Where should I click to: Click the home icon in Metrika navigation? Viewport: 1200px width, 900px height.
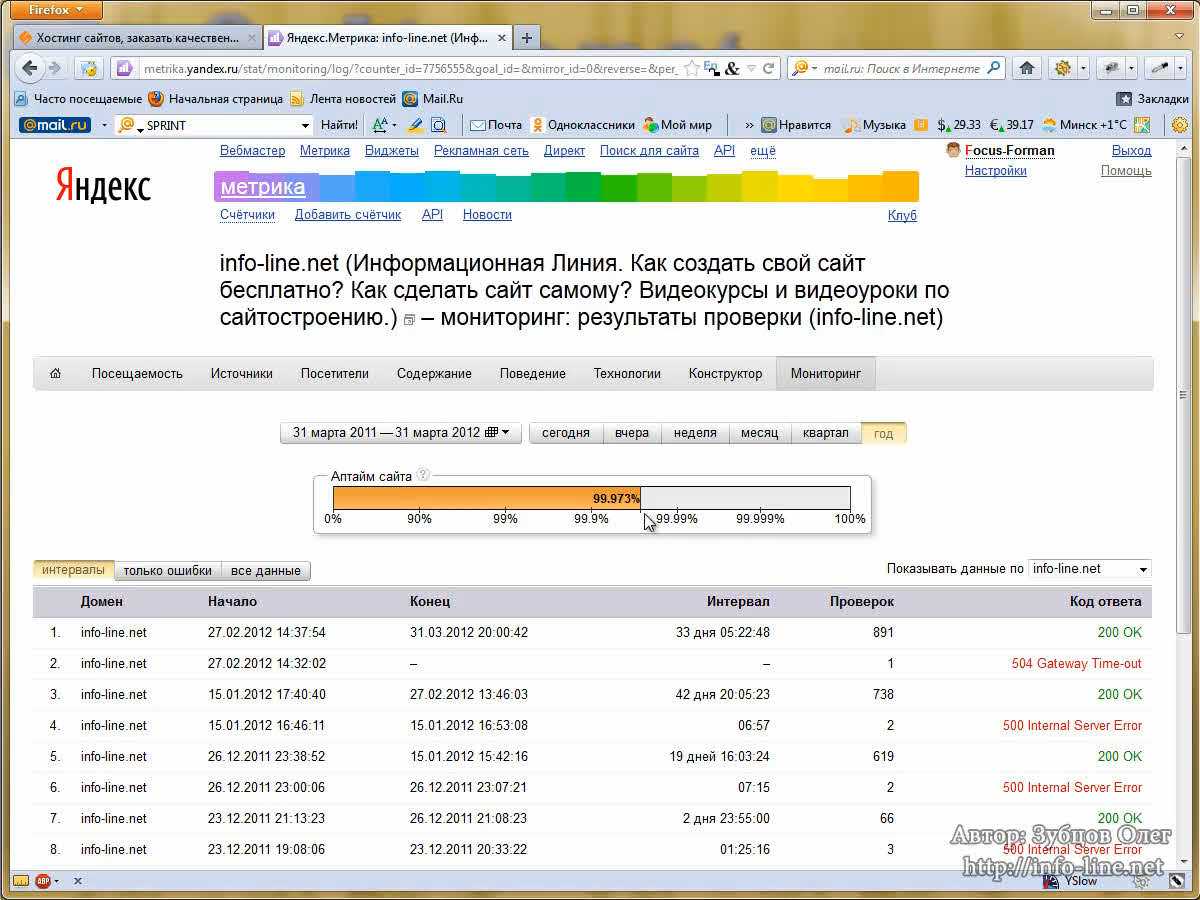(56, 373)
